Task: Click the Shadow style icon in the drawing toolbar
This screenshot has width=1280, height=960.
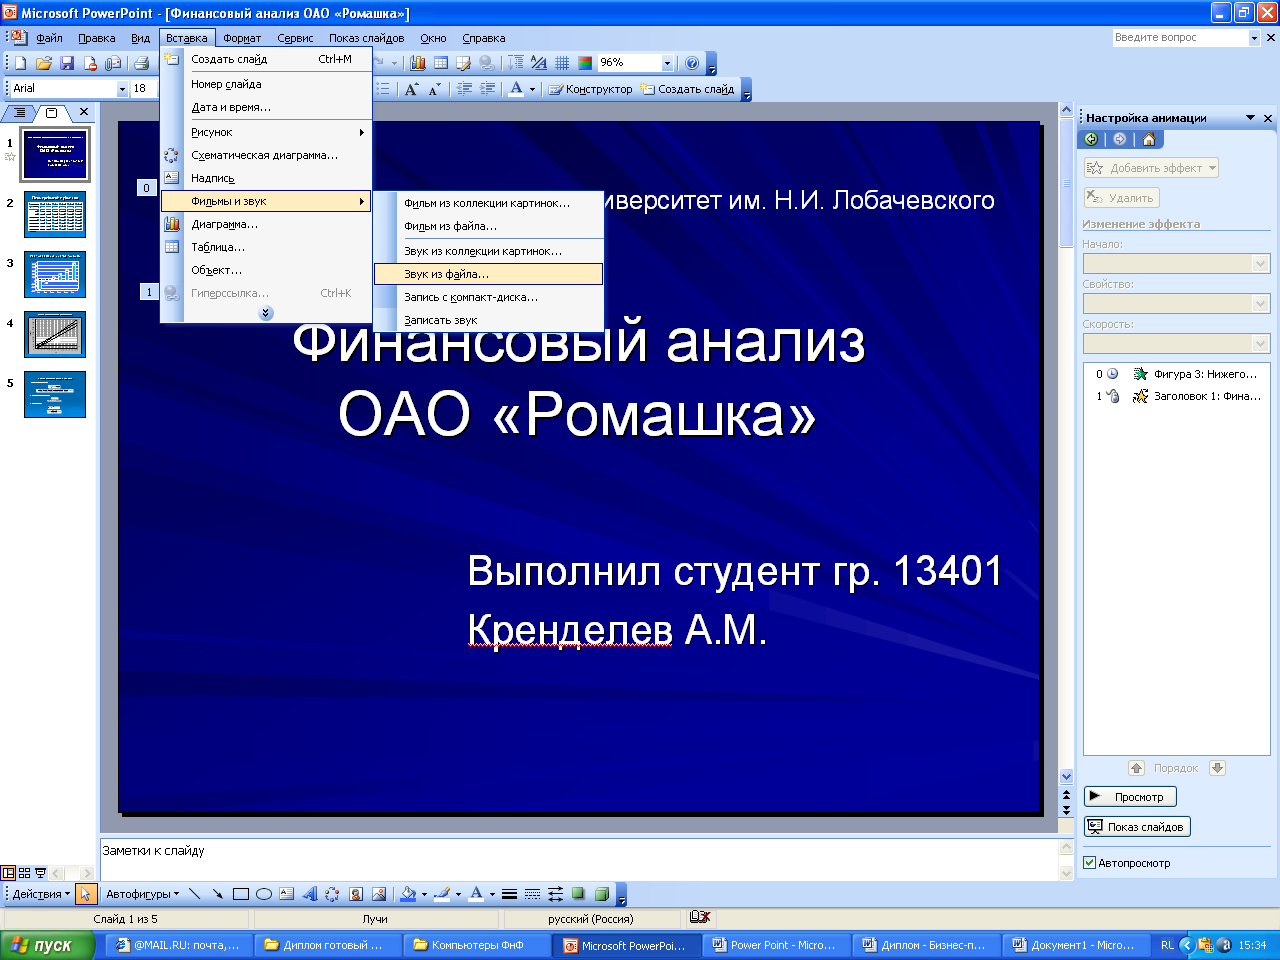Action: (x=578, y=894)
